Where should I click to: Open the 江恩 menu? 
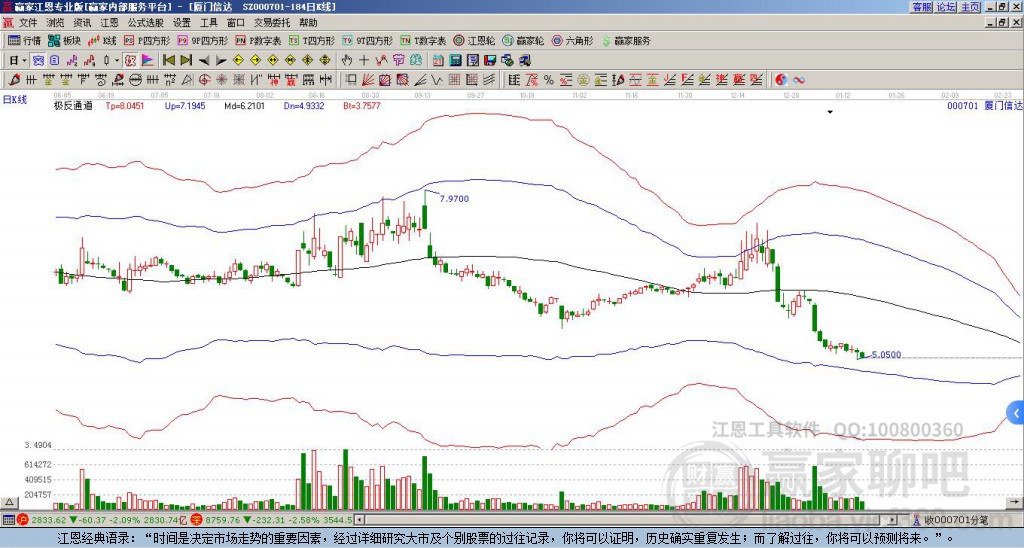click(x=109, y=23)
